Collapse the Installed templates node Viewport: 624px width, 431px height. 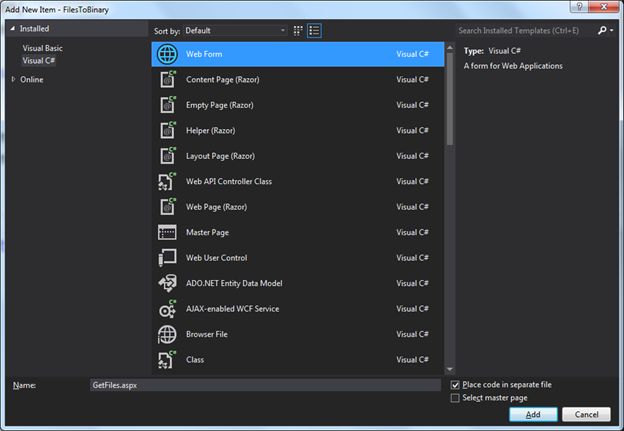coord(13,29)
